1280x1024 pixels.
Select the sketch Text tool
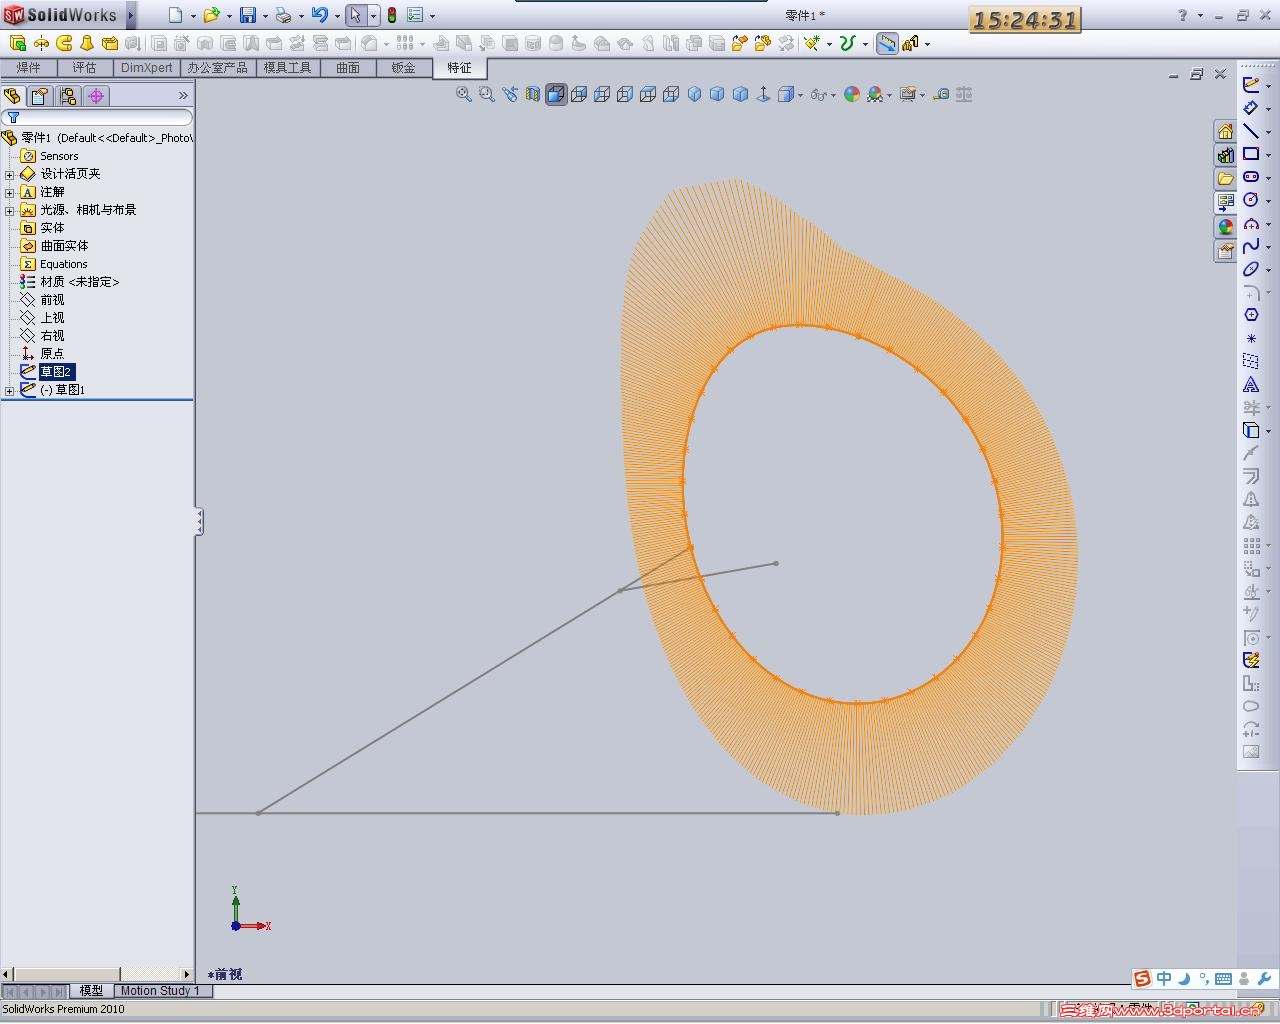click(x=1251, y=385)
